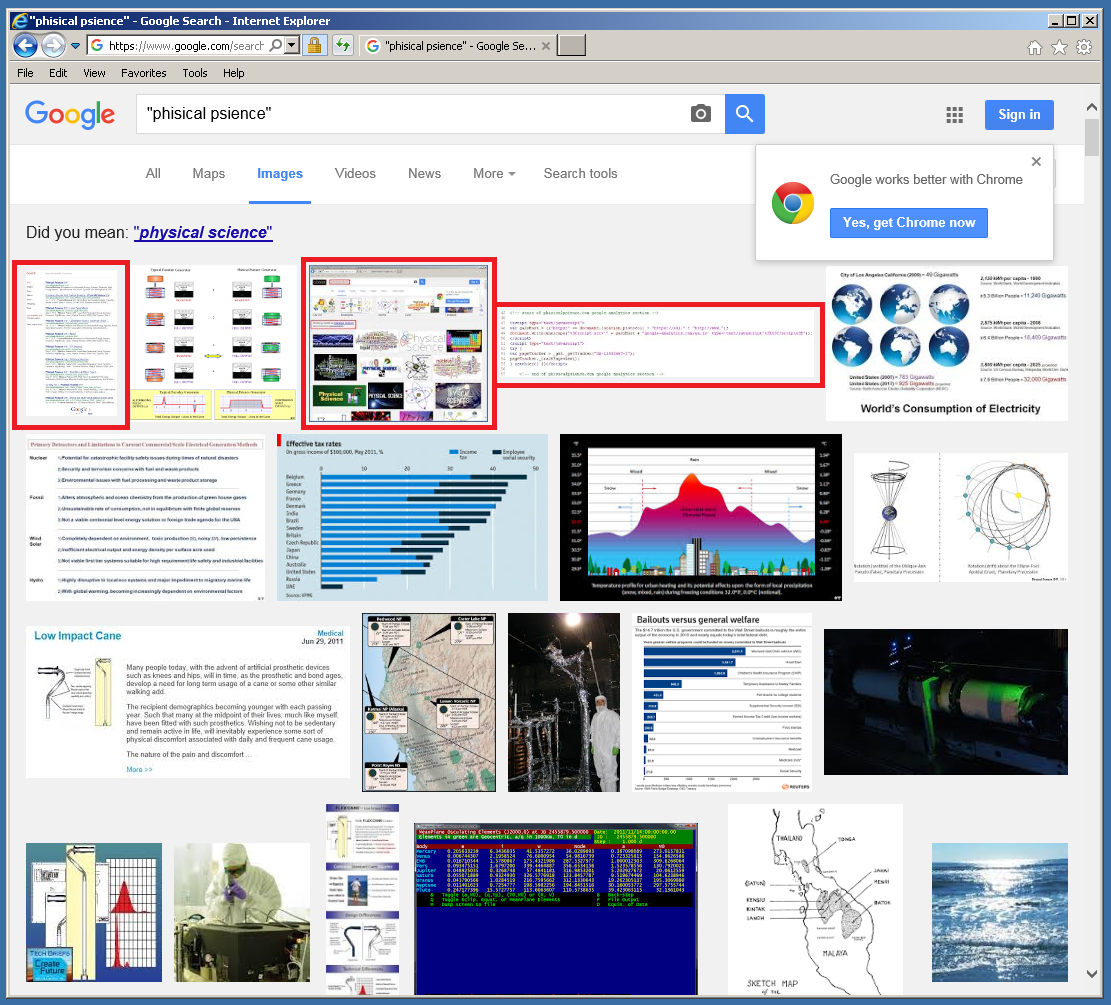
Task: Open the Sketch Map image
Action: (815, 899)
